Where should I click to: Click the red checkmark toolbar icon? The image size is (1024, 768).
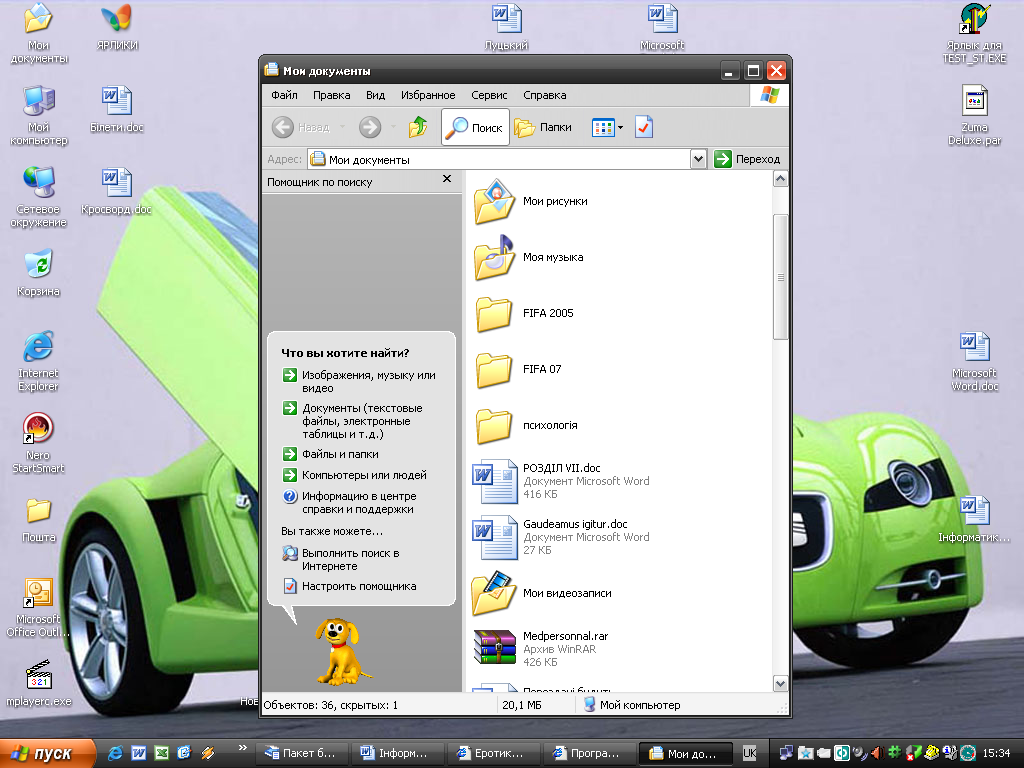644,127
